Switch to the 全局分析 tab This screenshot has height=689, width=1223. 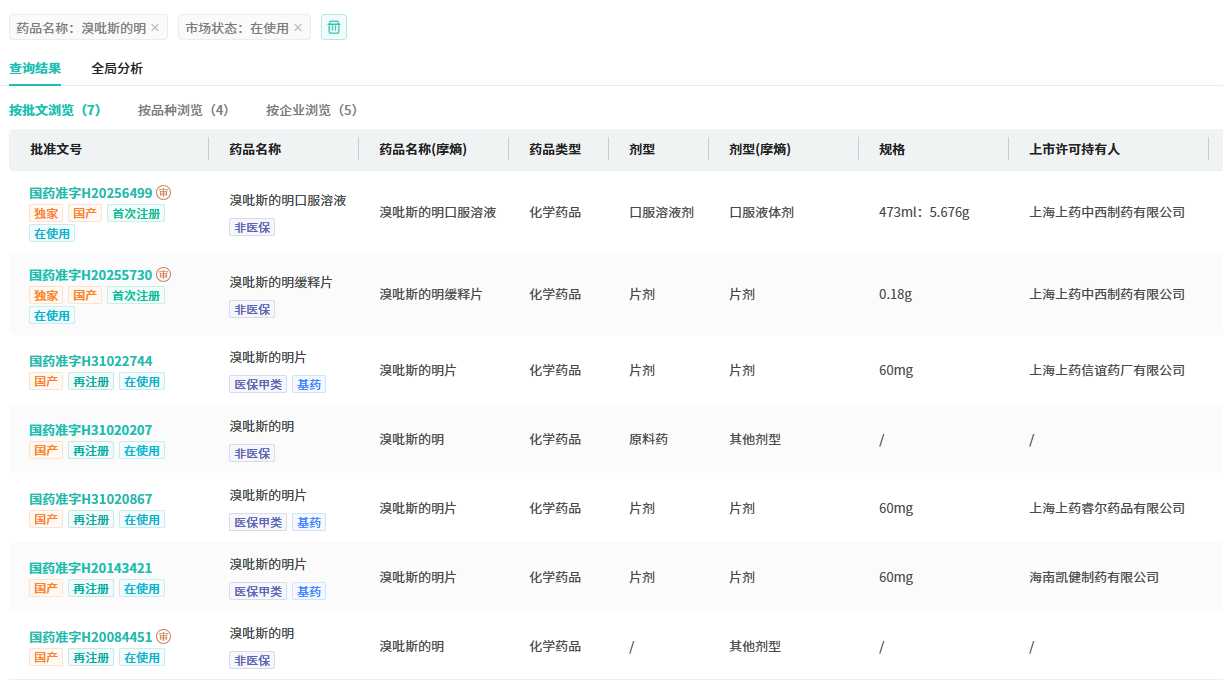click(117, 69)
